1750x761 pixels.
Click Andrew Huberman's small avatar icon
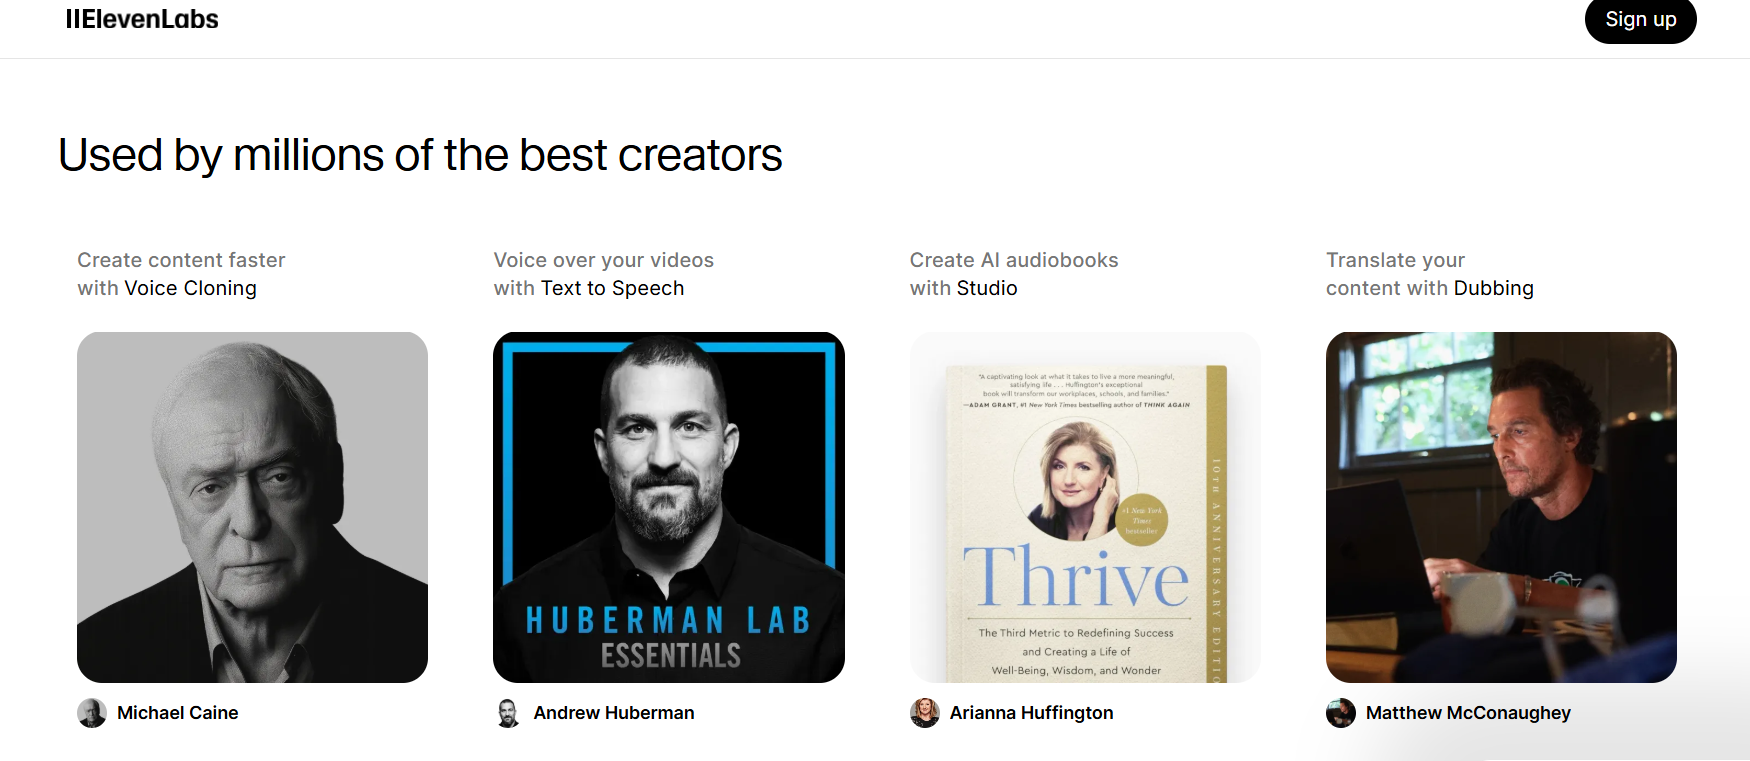point(508,713)
